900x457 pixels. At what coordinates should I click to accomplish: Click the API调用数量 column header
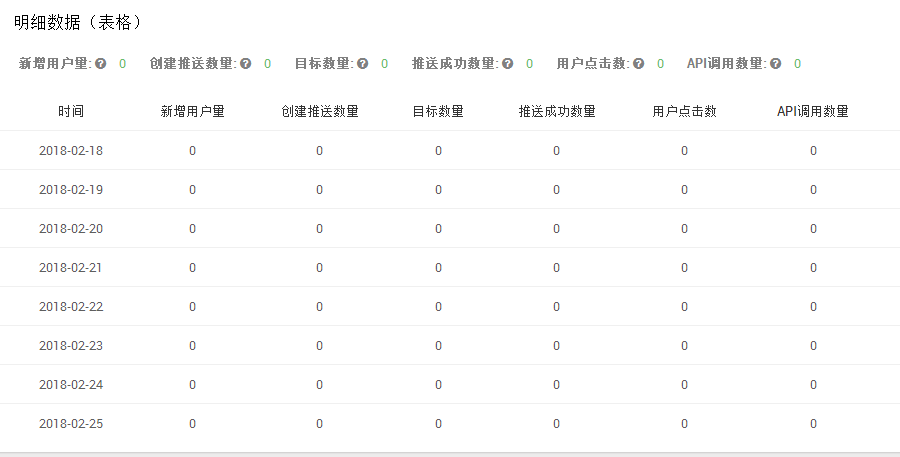point(813,111)
